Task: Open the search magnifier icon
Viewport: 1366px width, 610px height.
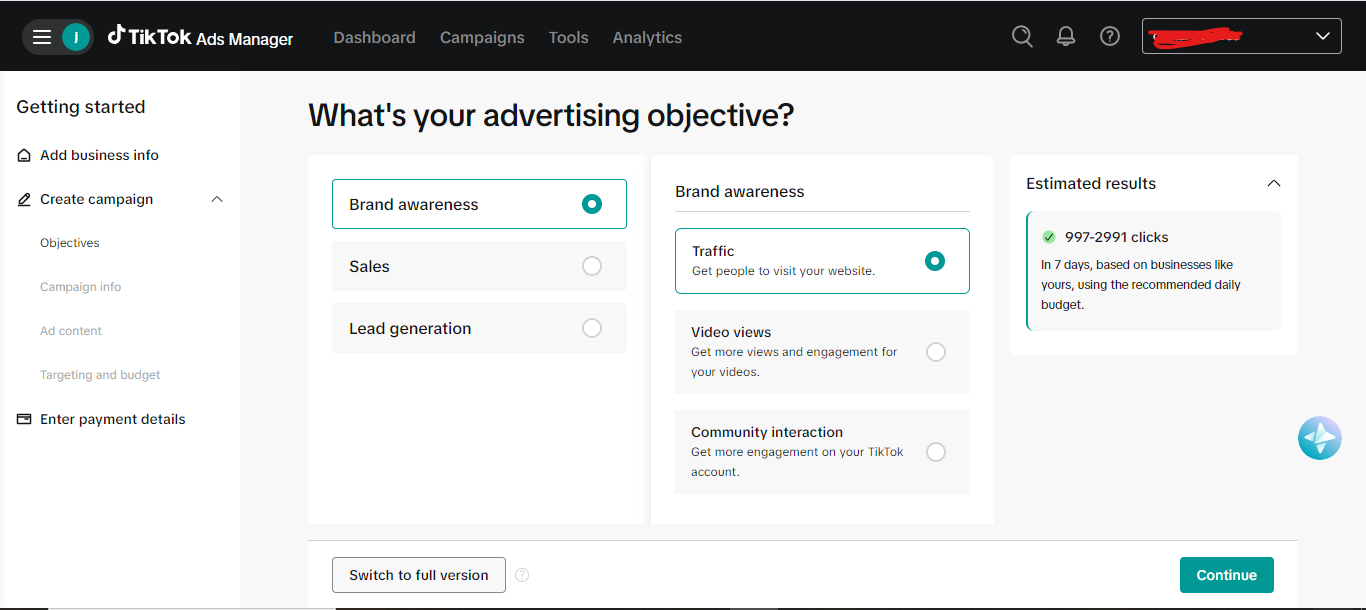Action: point(1022,36)
